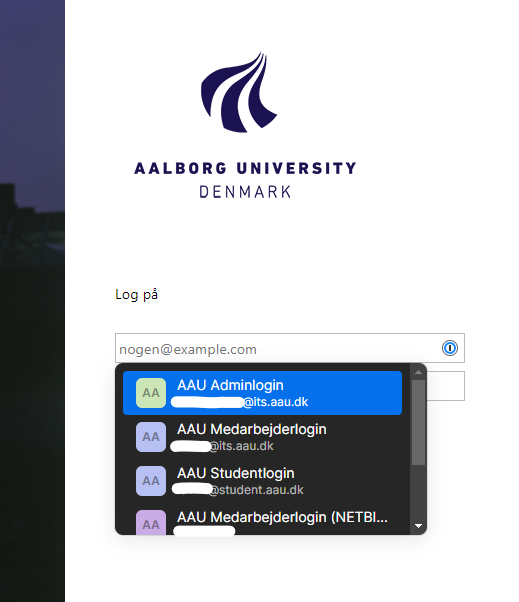This screenshot has height=602, width=519.
Task: Click the DENMARK text under the logo
Action: click(x=245, y=192)
